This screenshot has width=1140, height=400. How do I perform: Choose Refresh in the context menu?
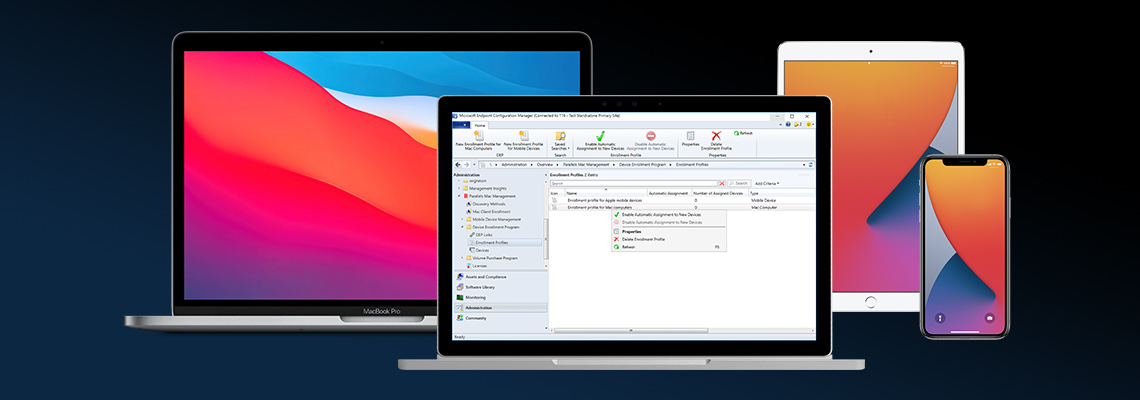(x=668, y=247)
